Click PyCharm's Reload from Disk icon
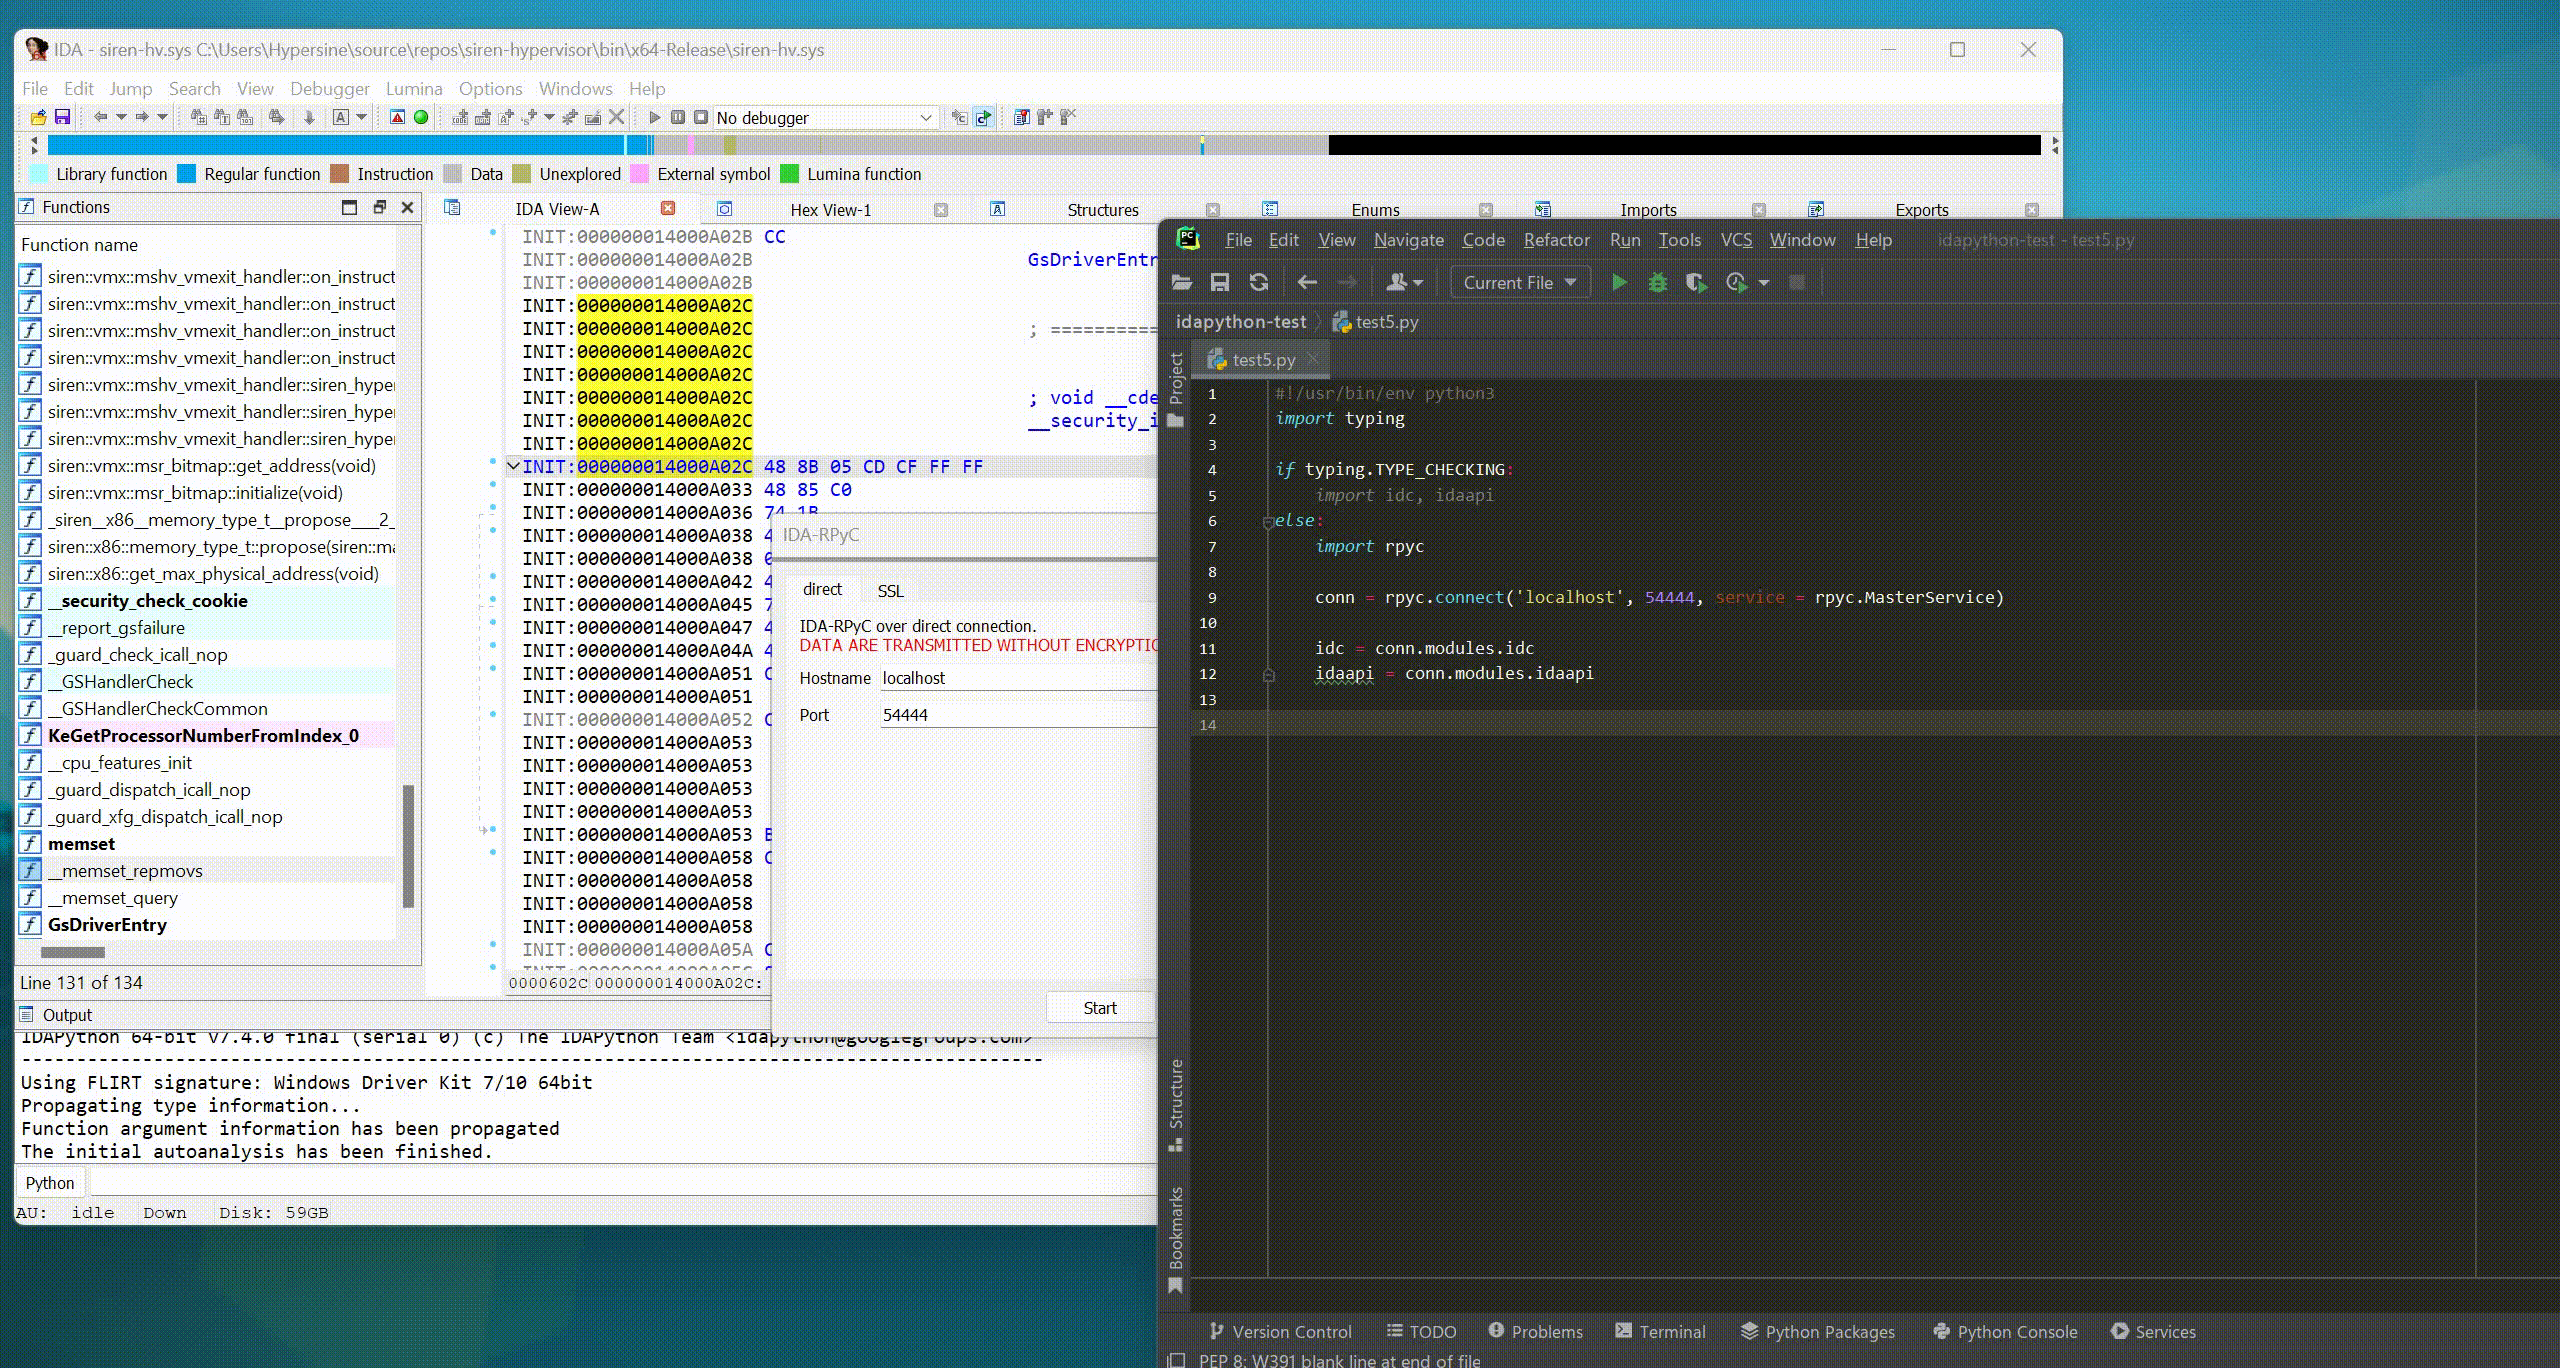Screen dimensions: 2560x1368 tap(1259, 283)
